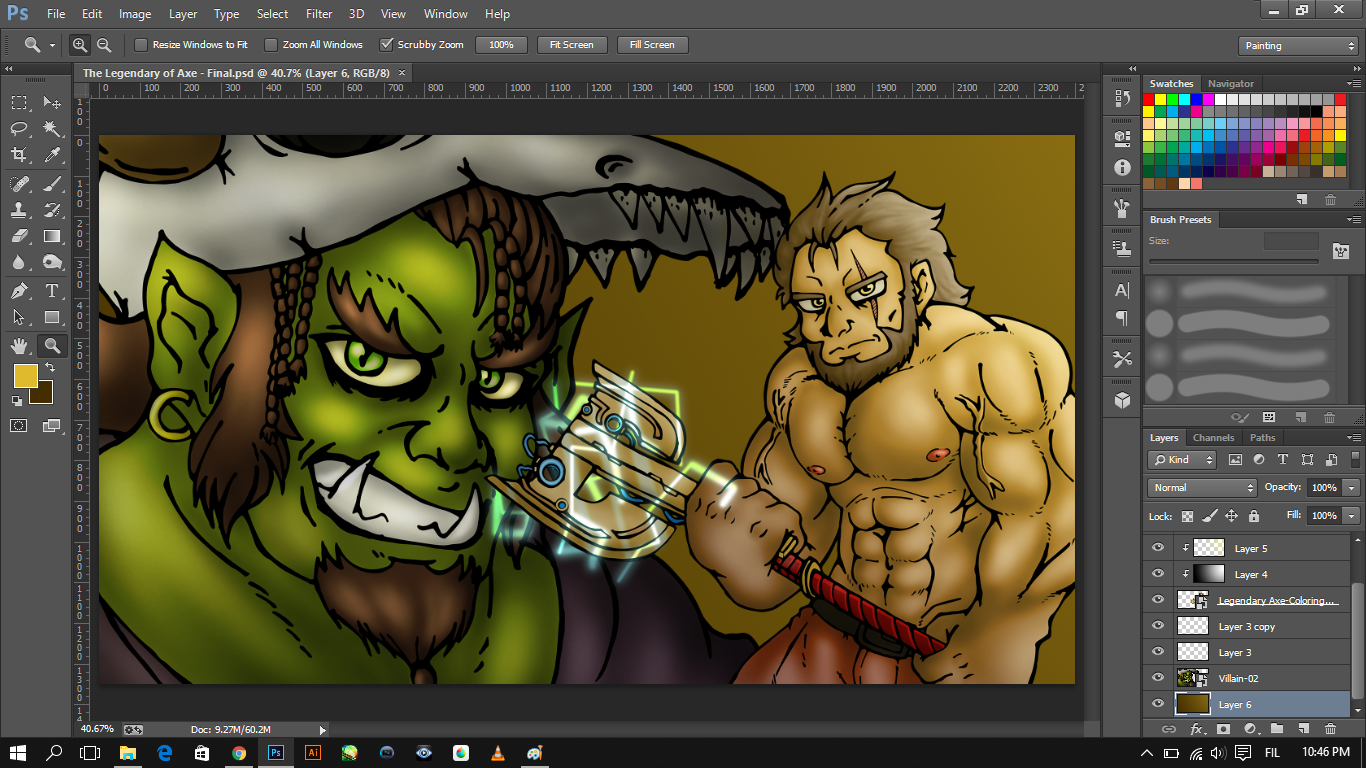Enable Resize Windows to Fit checkbox

(141, 45)
